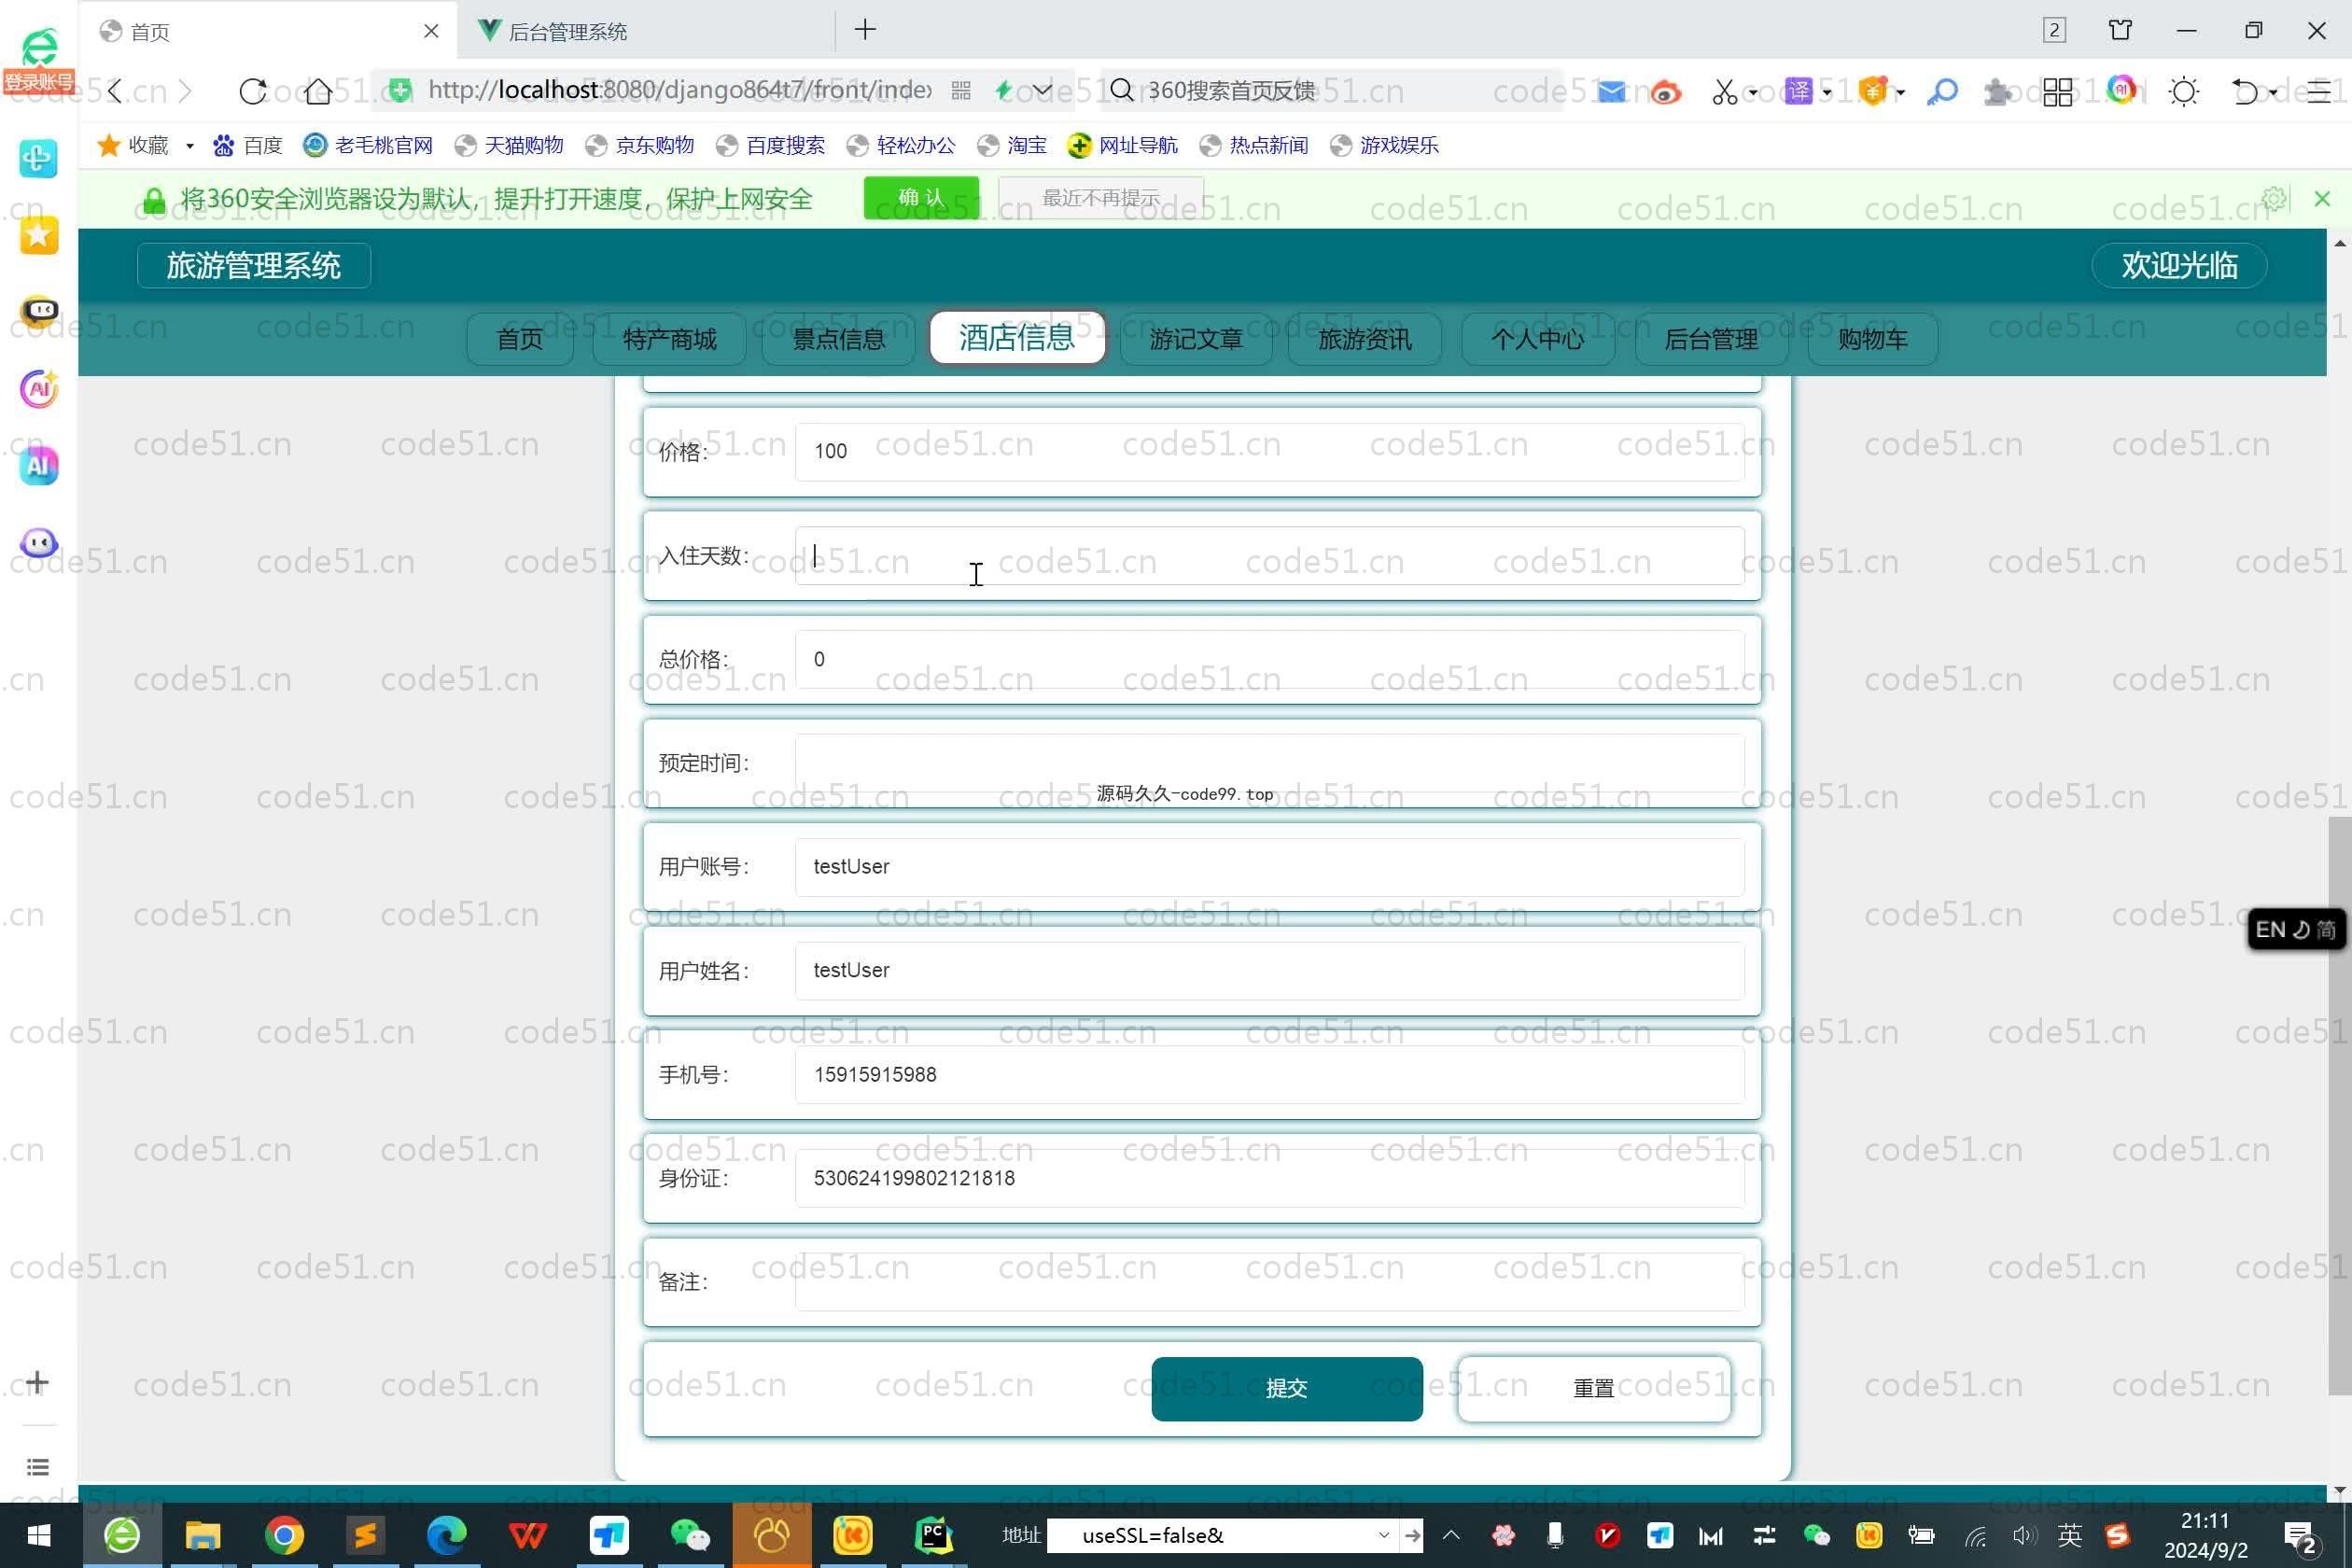The width and height of the screenshot is (2352, 1568).
Task: Click the QR code icon in address bar
Action: pos(961,91)
